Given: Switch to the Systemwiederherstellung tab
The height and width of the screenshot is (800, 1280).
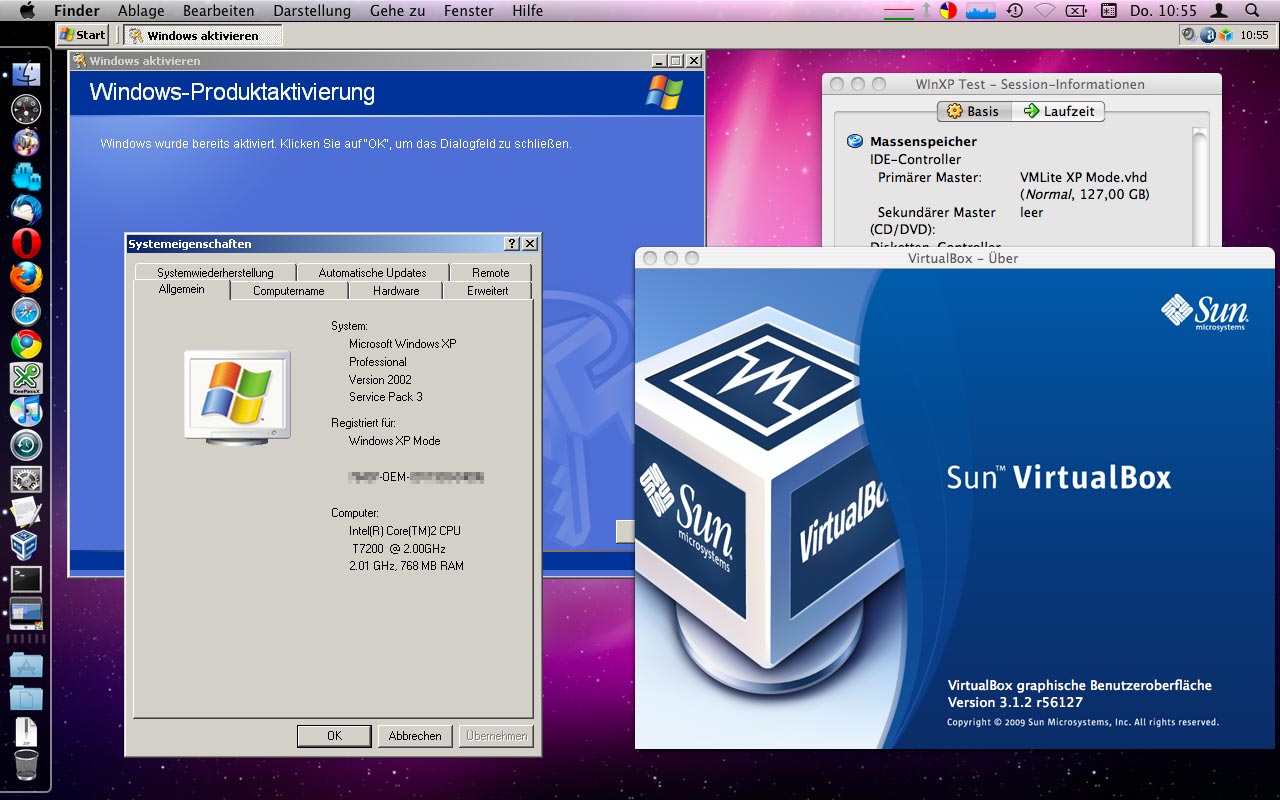Looking at the screenshot, I should [x=215, y=272].
